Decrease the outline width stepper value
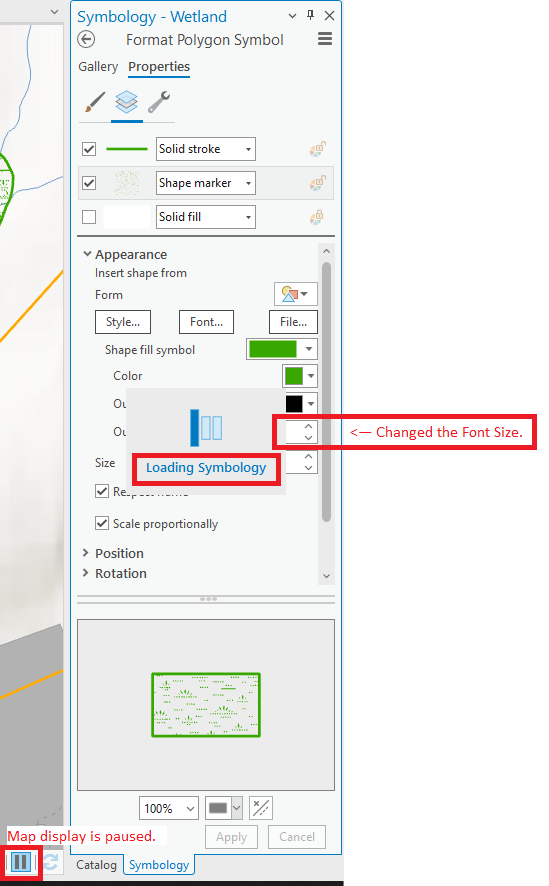Screen dimensions: 549x886 308,438
